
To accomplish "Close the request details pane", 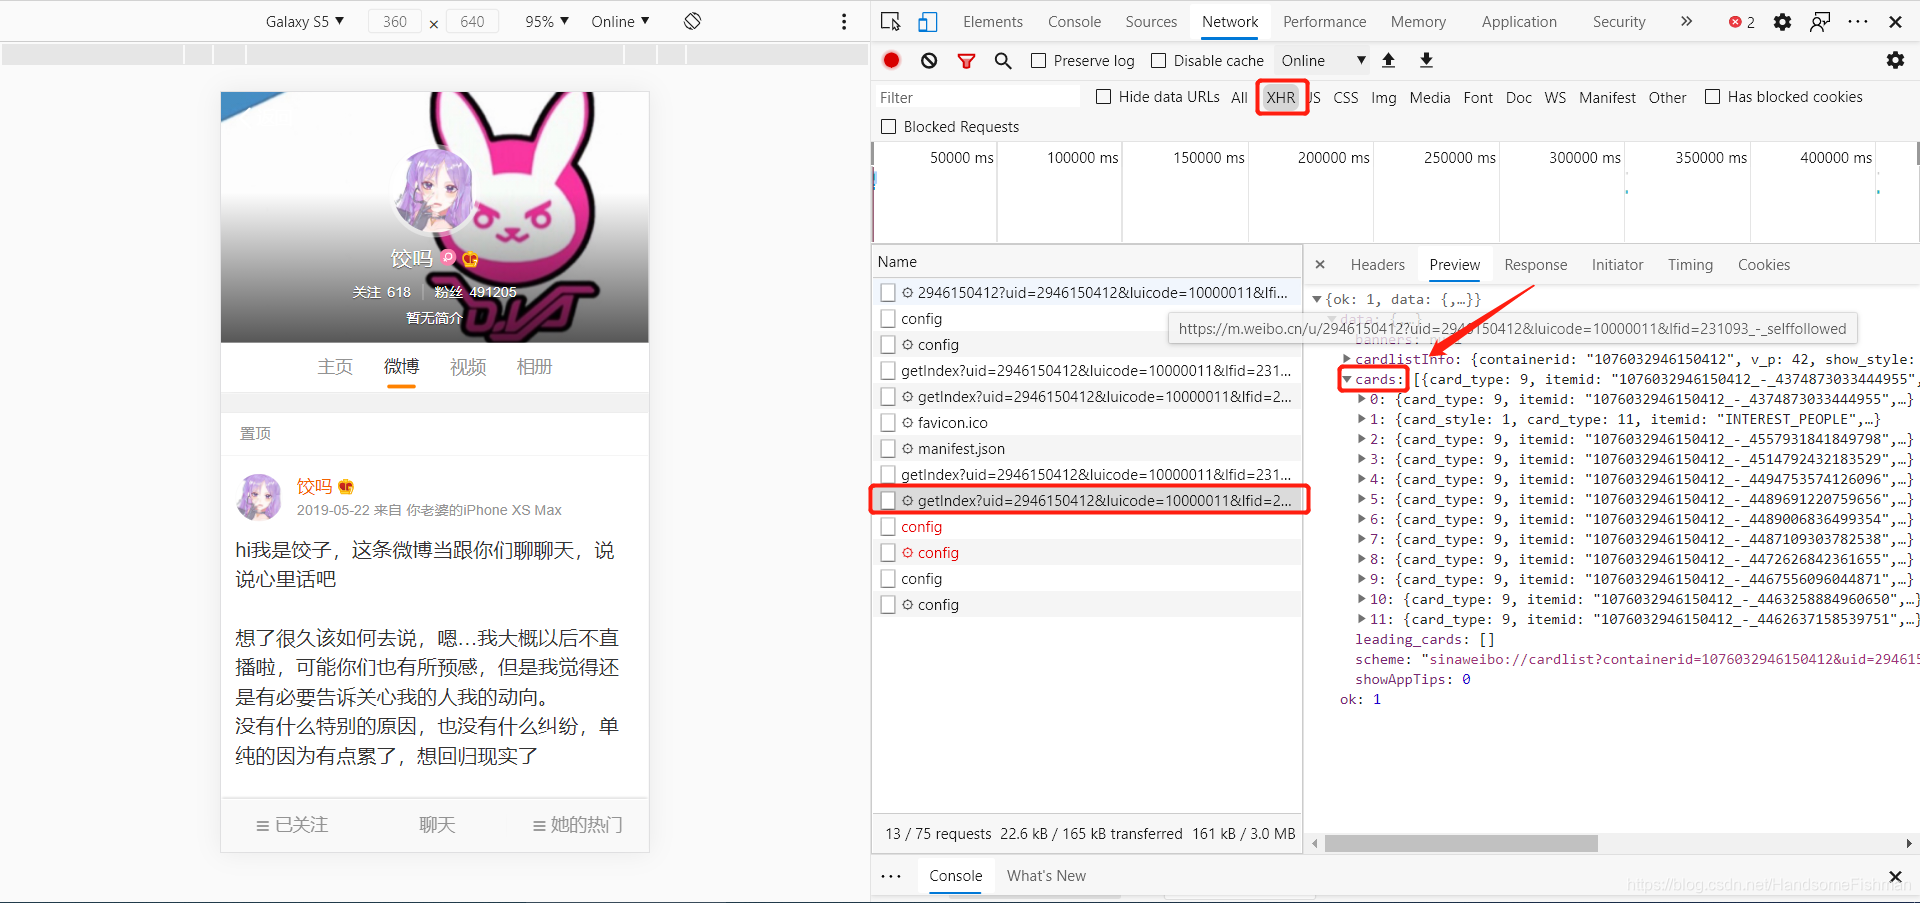I will (1320, 264).
